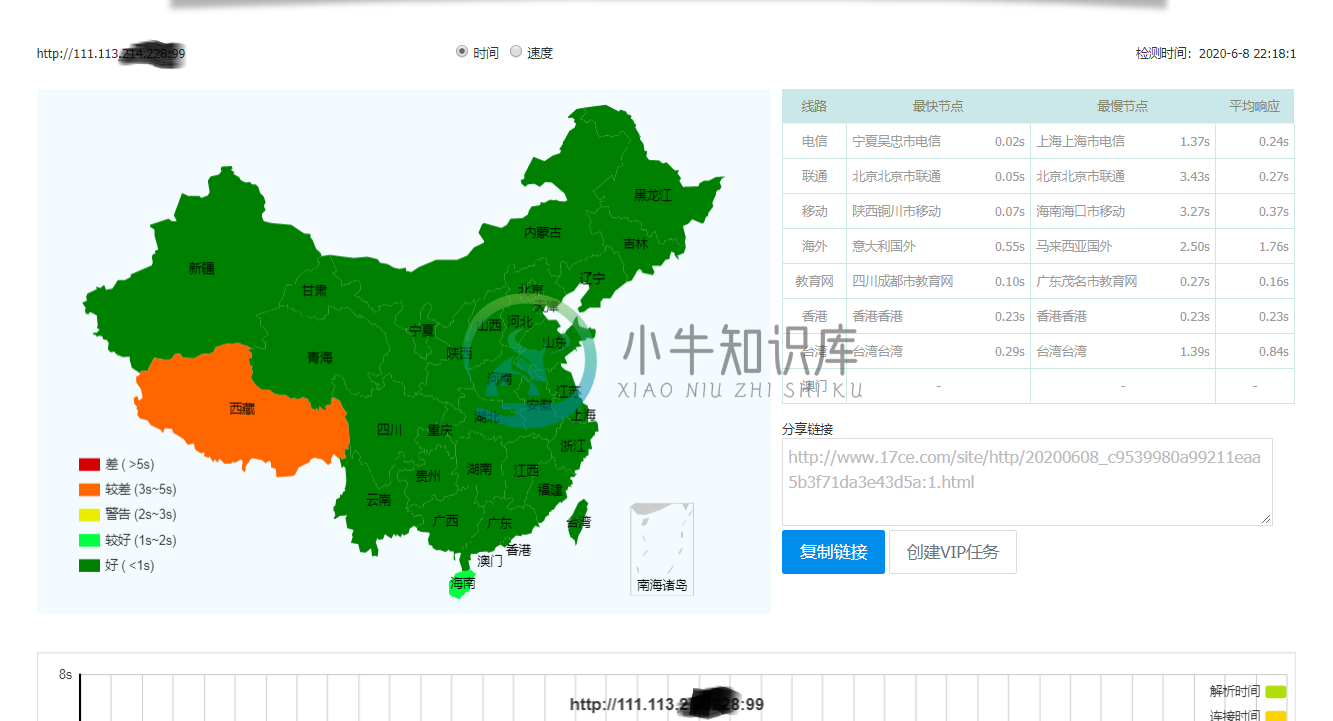Click 海南 island on the map
Image resolution: width=1333 pixels, height=721 pixels.
pyautogui.click(x=461, y=583)
